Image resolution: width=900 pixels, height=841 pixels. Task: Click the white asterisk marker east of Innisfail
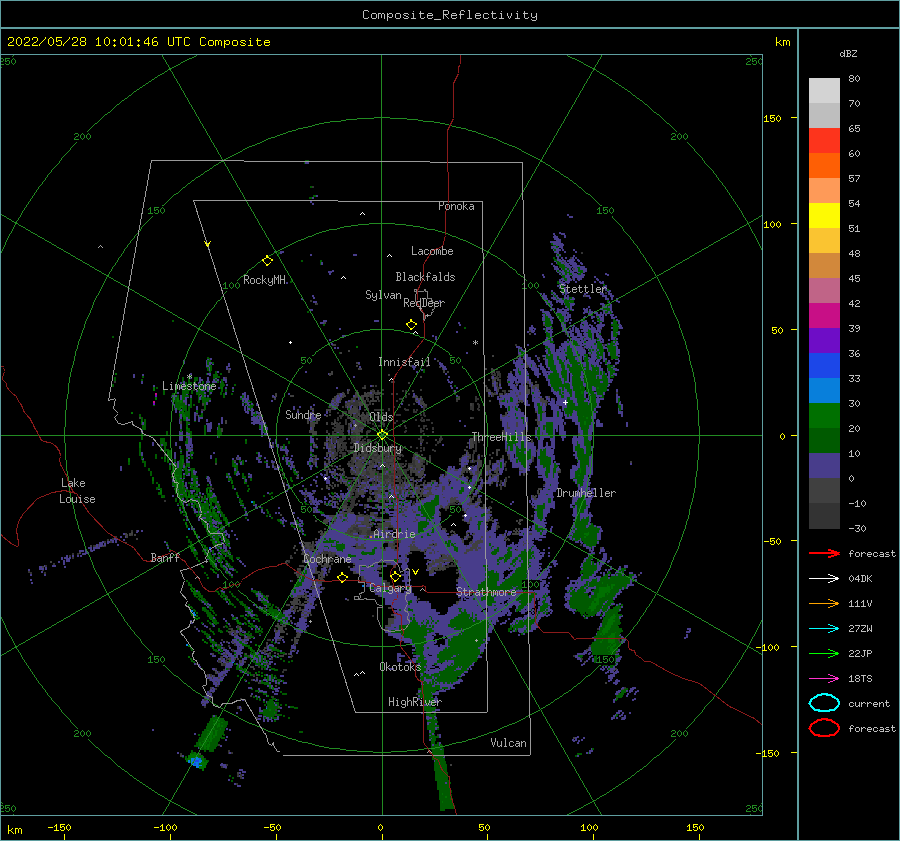tap(475, 343)
